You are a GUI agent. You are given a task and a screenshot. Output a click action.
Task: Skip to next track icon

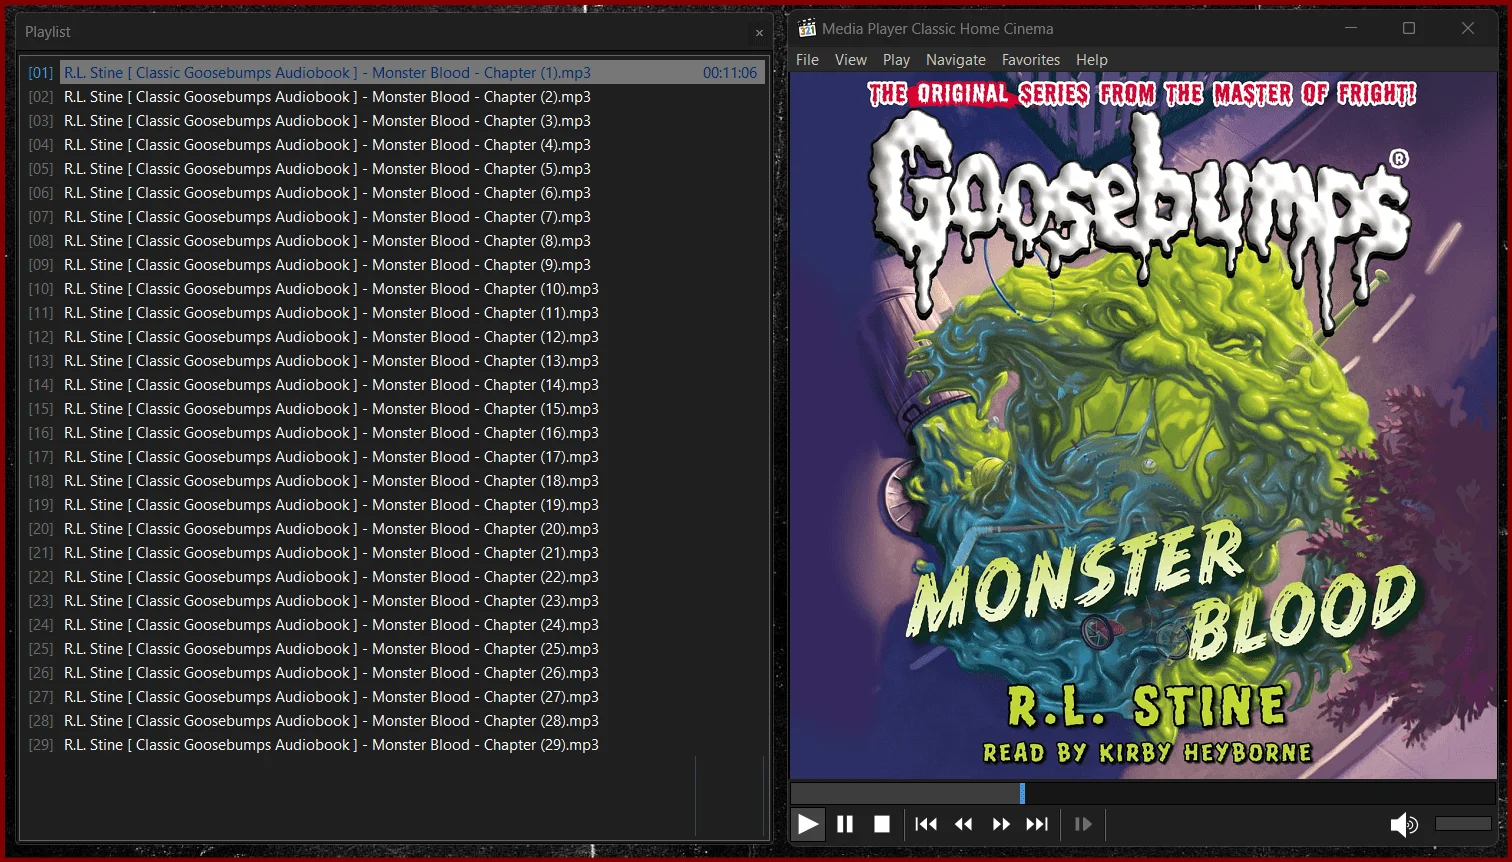pyautogui.click(x=1037, y=824)
